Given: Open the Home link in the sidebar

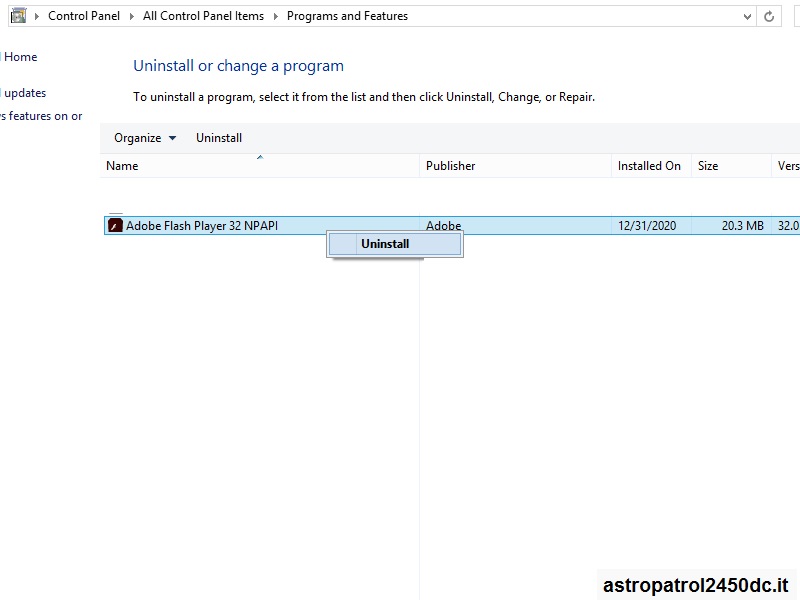Looking at the screenshot, I should [20, 57].
